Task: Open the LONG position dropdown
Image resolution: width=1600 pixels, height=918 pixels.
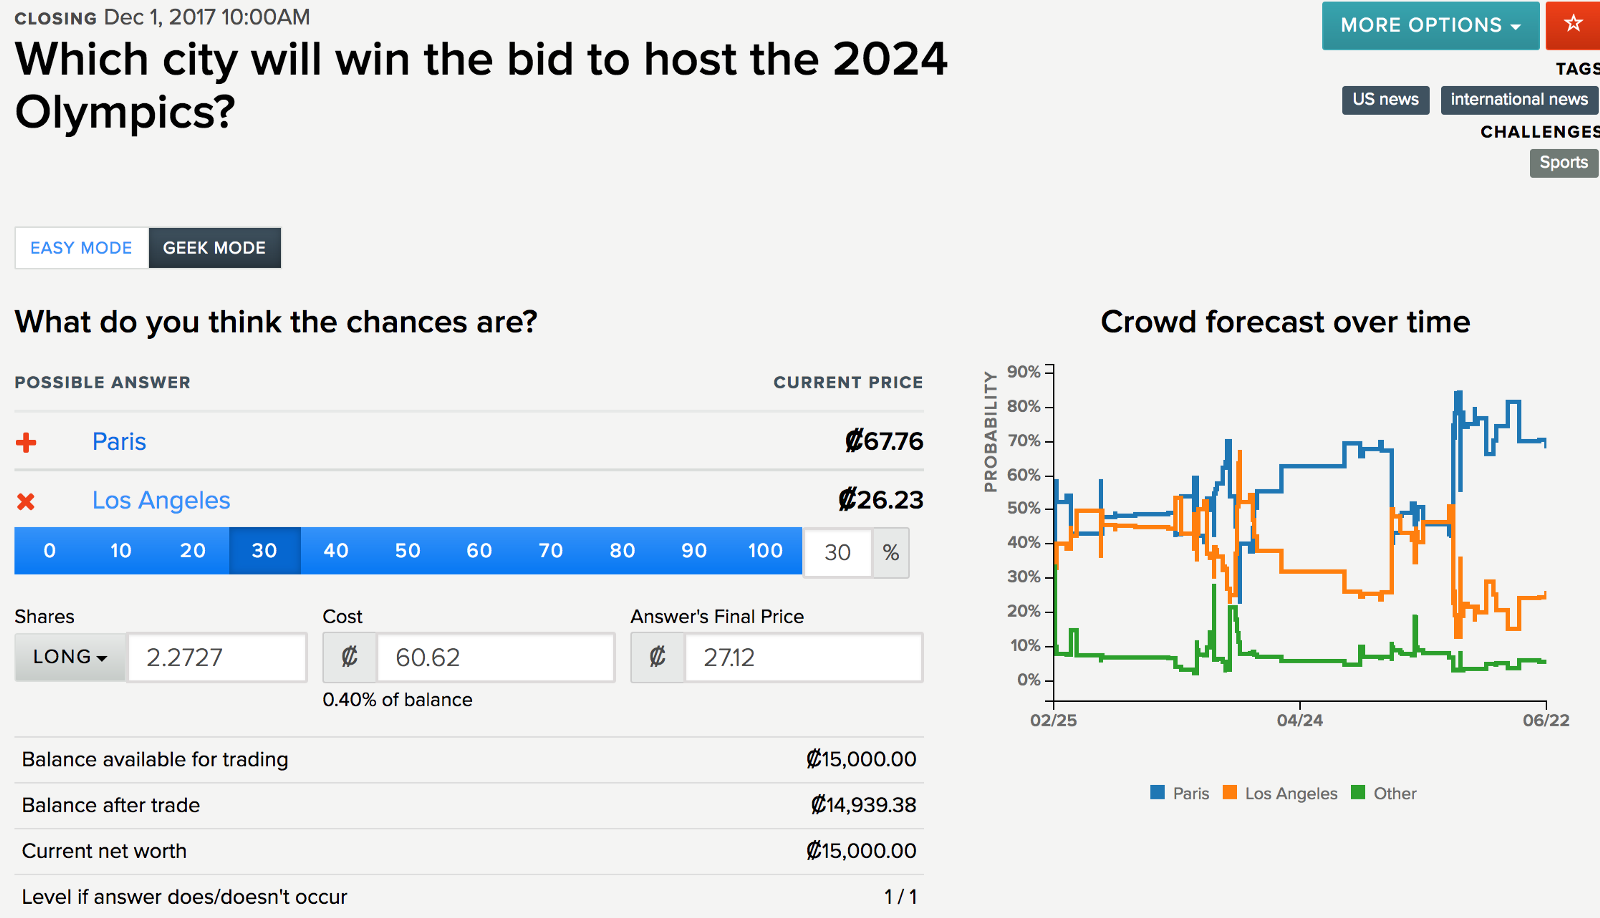Action: [70, 657]
